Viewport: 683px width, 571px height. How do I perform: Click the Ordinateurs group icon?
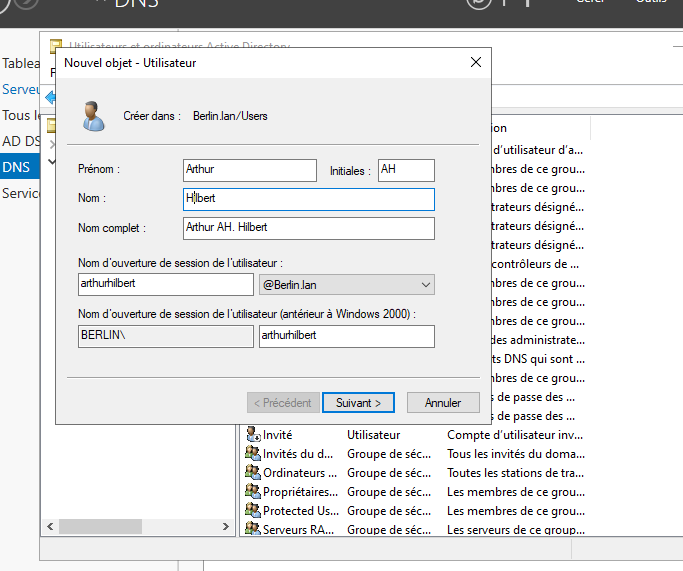(x=253, y=473)
